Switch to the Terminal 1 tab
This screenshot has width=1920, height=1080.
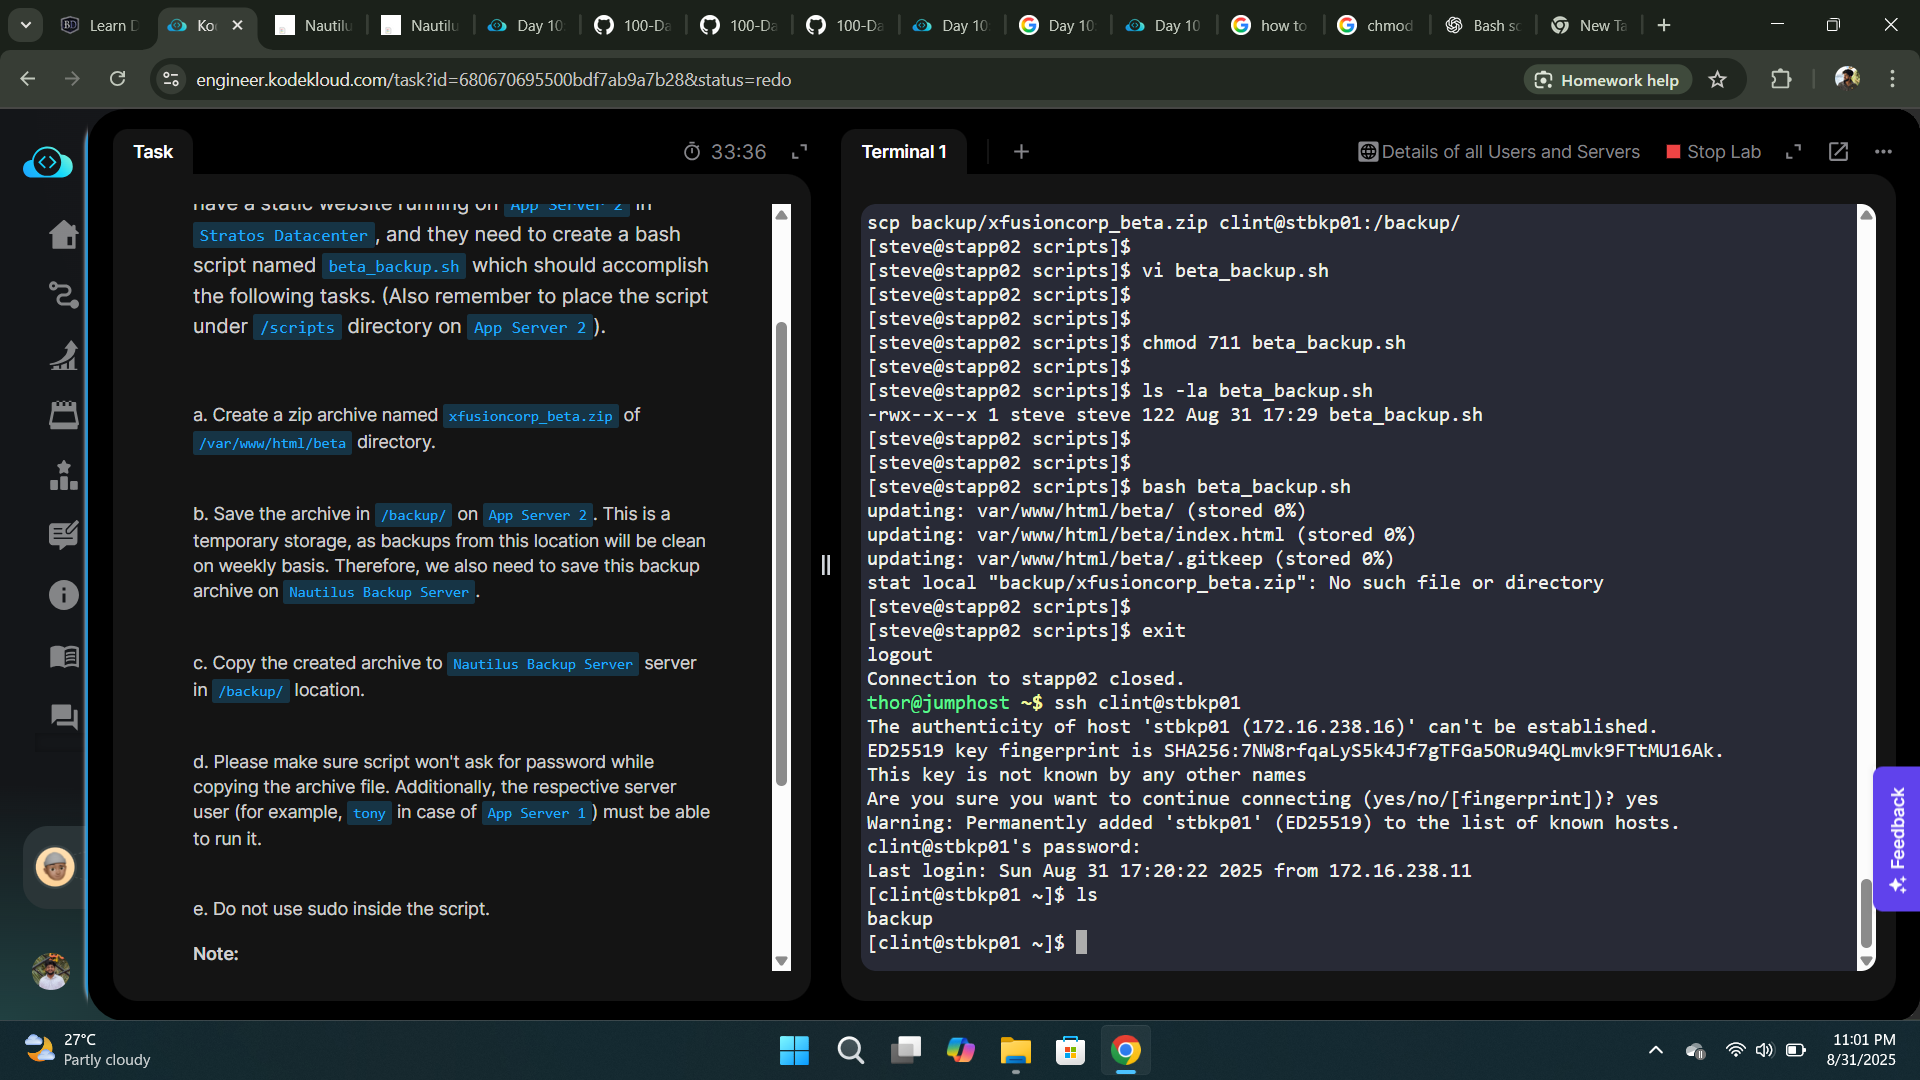(x=904, y=152)
